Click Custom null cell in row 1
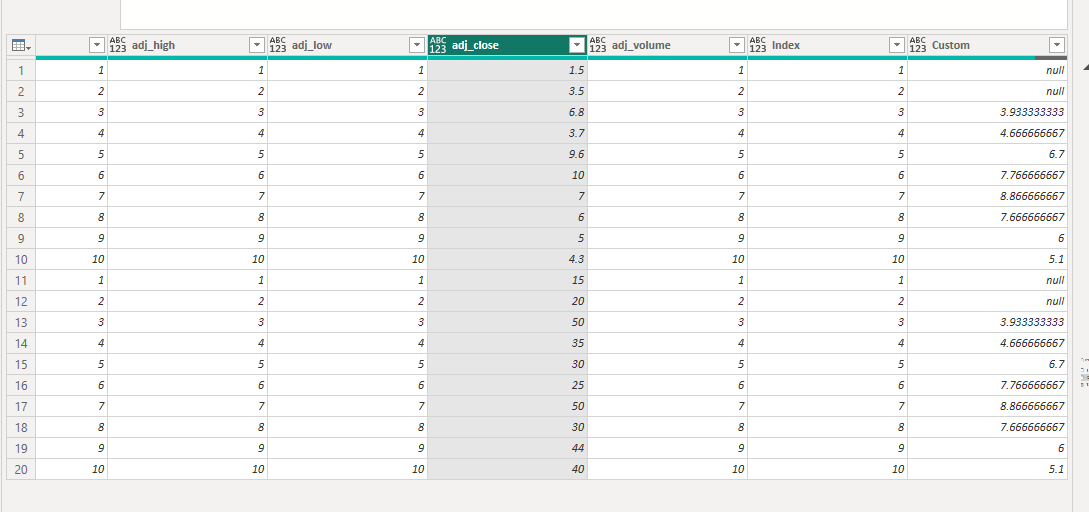The image size is (1089, 512). tap(988, 70)
